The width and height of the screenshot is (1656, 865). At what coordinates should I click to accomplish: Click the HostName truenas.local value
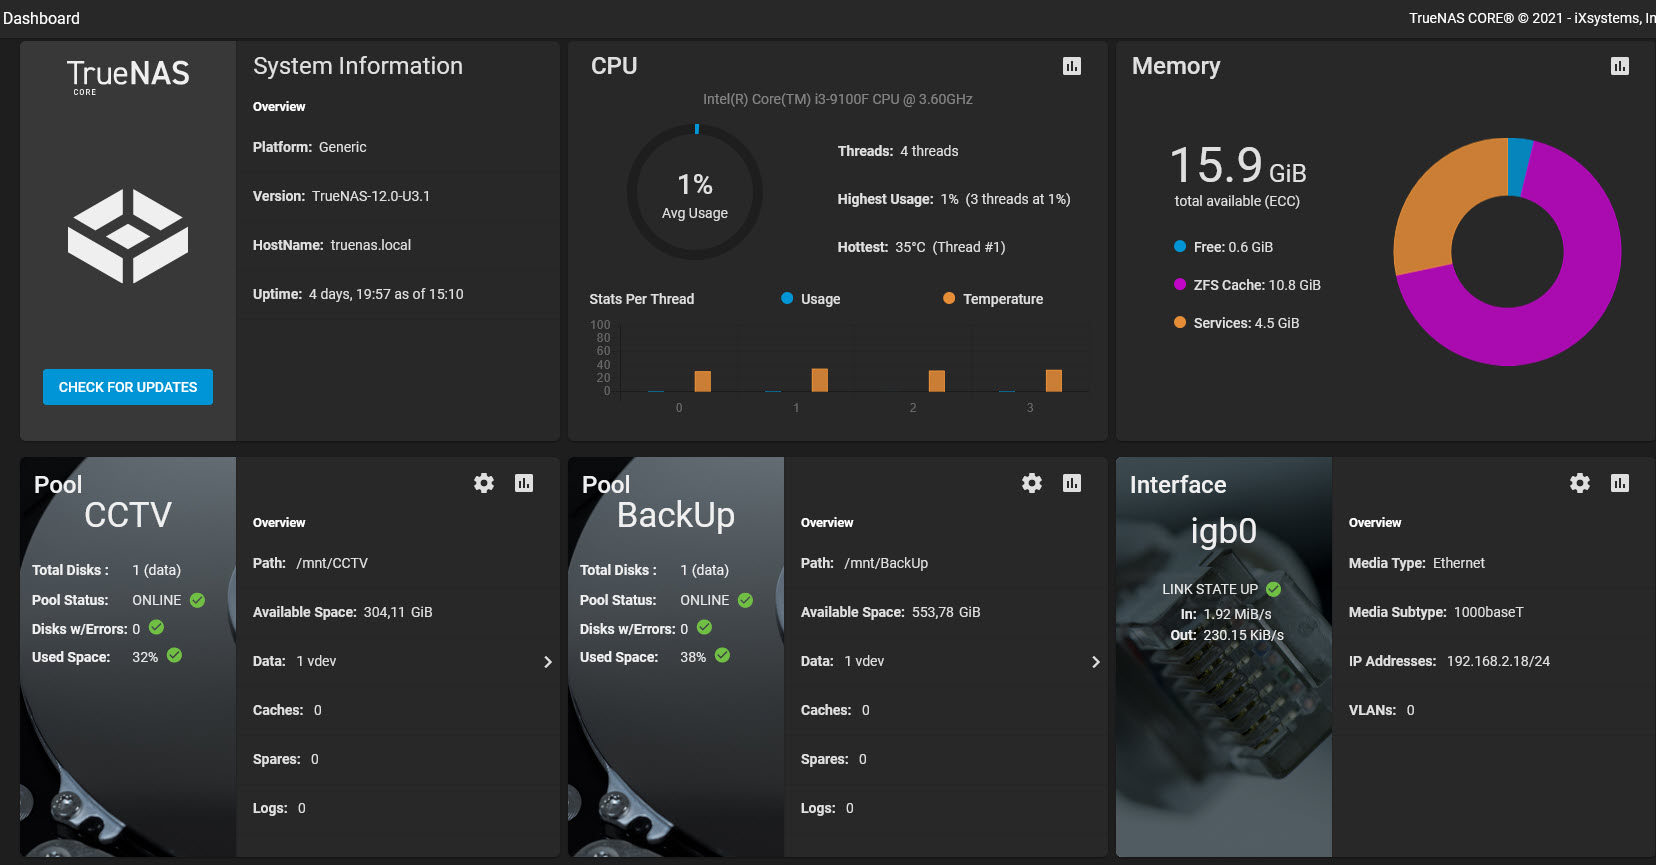[x=371, y=245]
